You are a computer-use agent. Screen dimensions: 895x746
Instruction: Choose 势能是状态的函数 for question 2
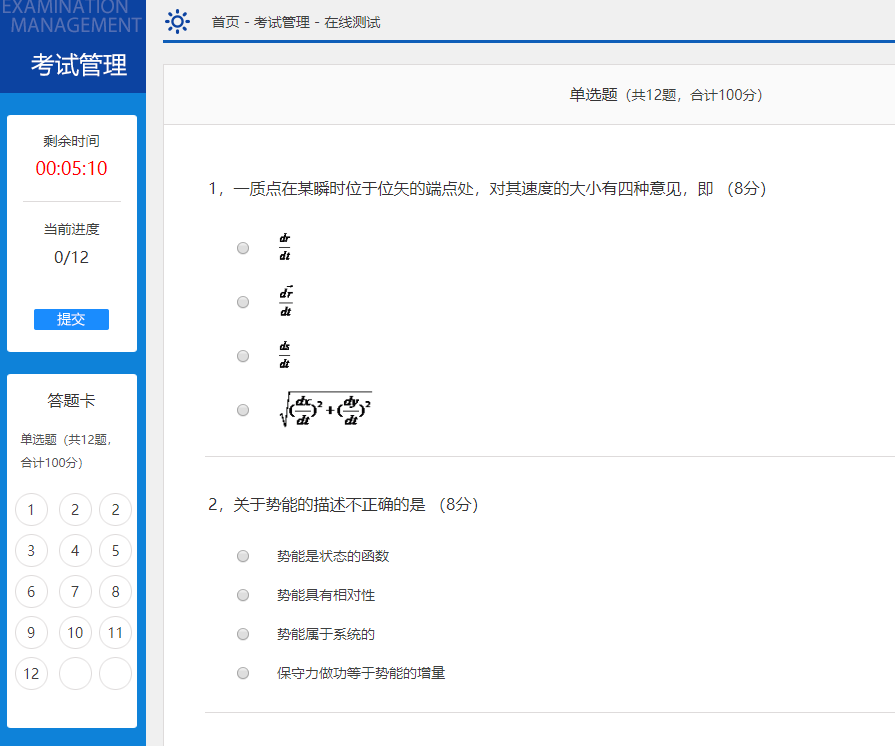coord(242,556)
